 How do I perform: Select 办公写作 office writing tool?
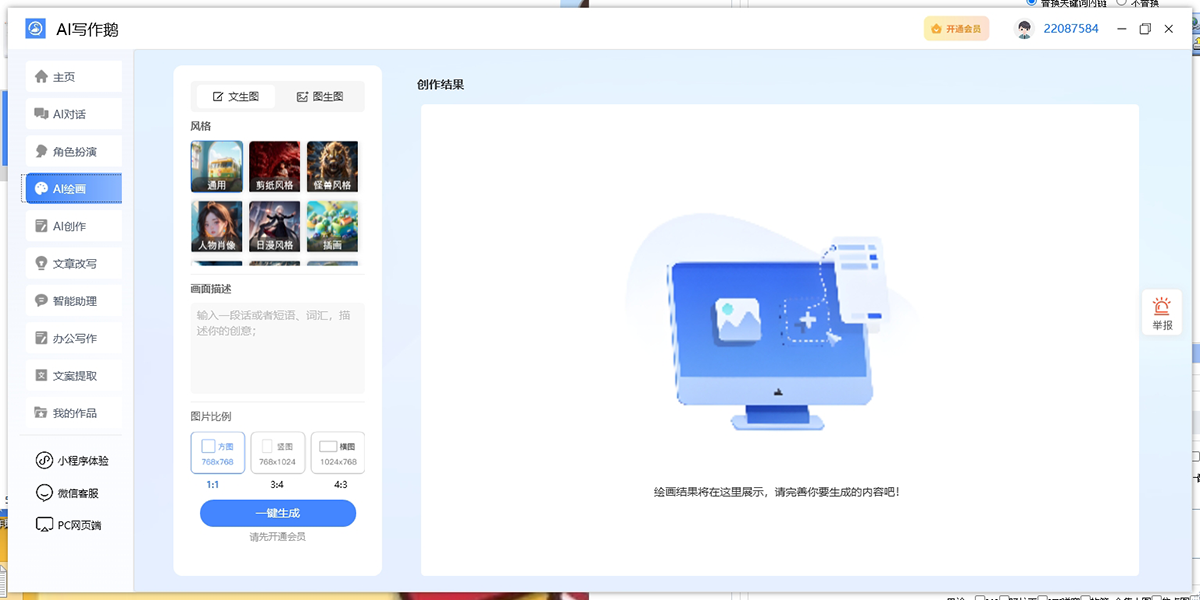73,337
